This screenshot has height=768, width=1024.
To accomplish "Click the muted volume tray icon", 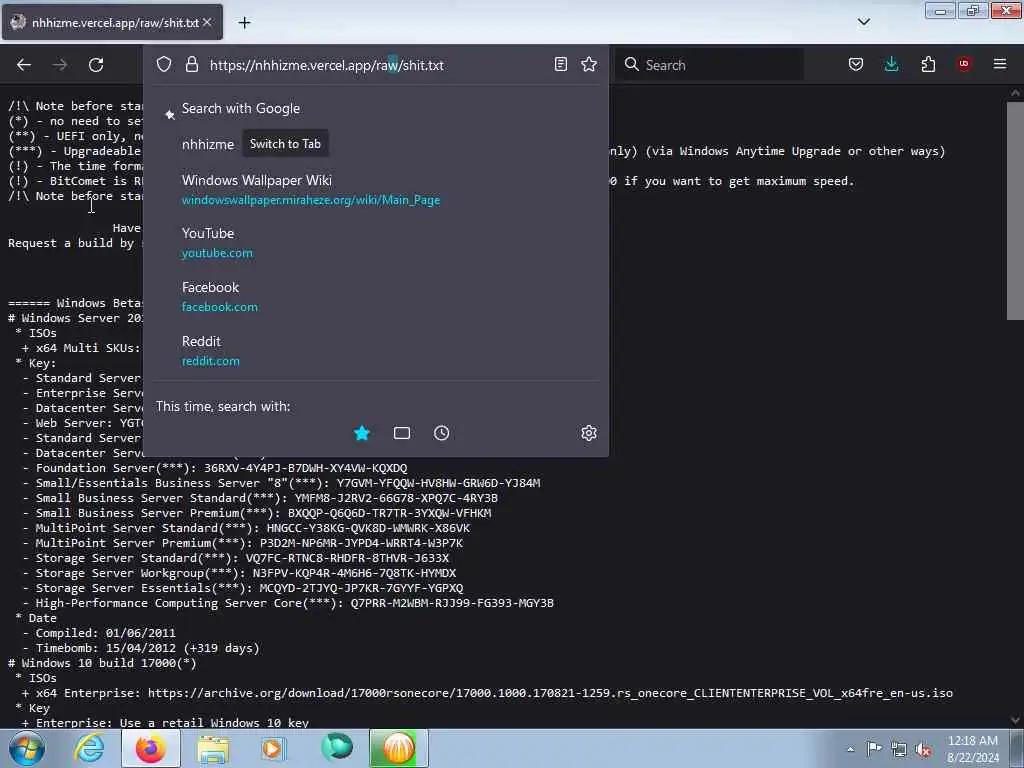I will pyautogui.click(x=923, y=749).
